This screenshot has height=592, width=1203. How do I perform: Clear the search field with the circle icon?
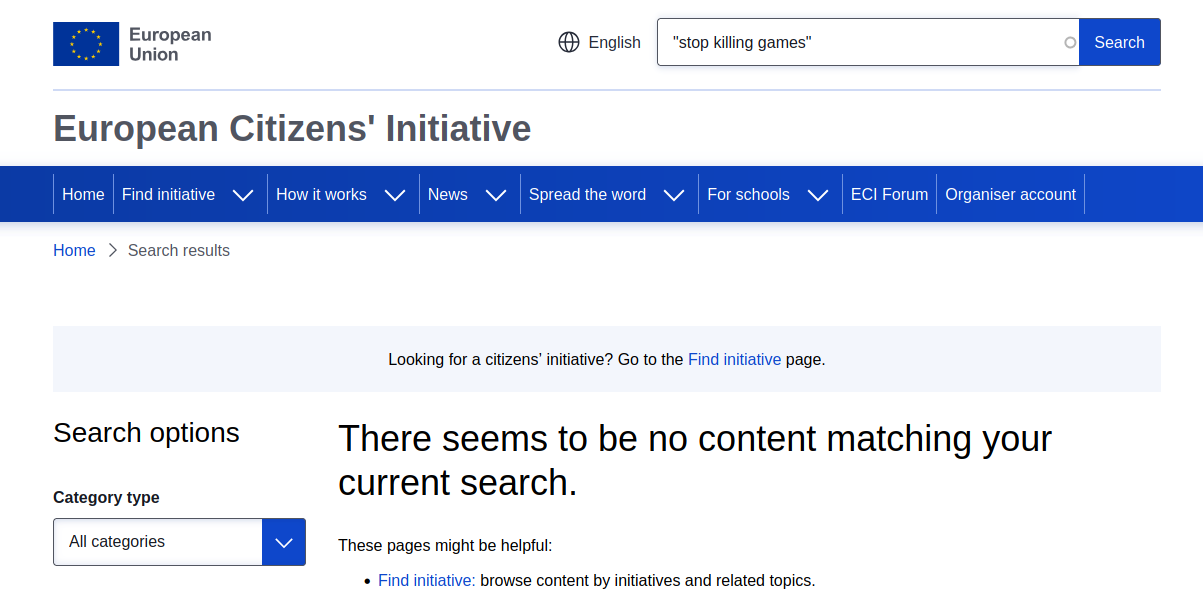point(1070,42)
